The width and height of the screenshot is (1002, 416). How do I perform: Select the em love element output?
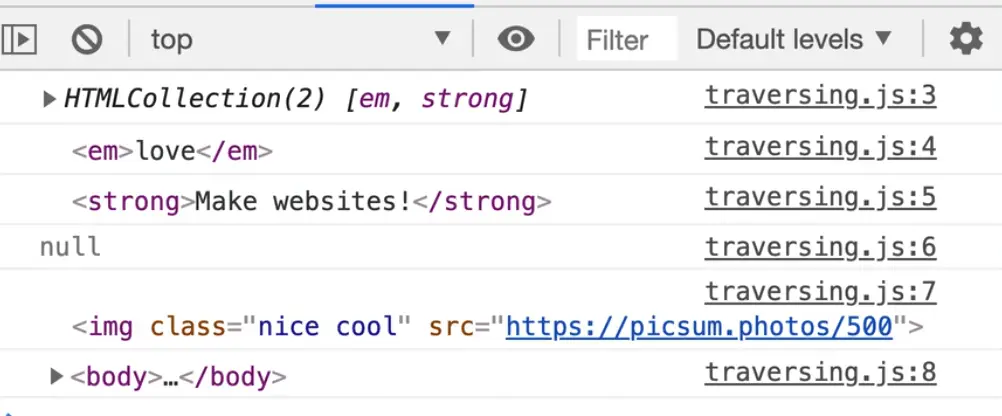[172, 152]
